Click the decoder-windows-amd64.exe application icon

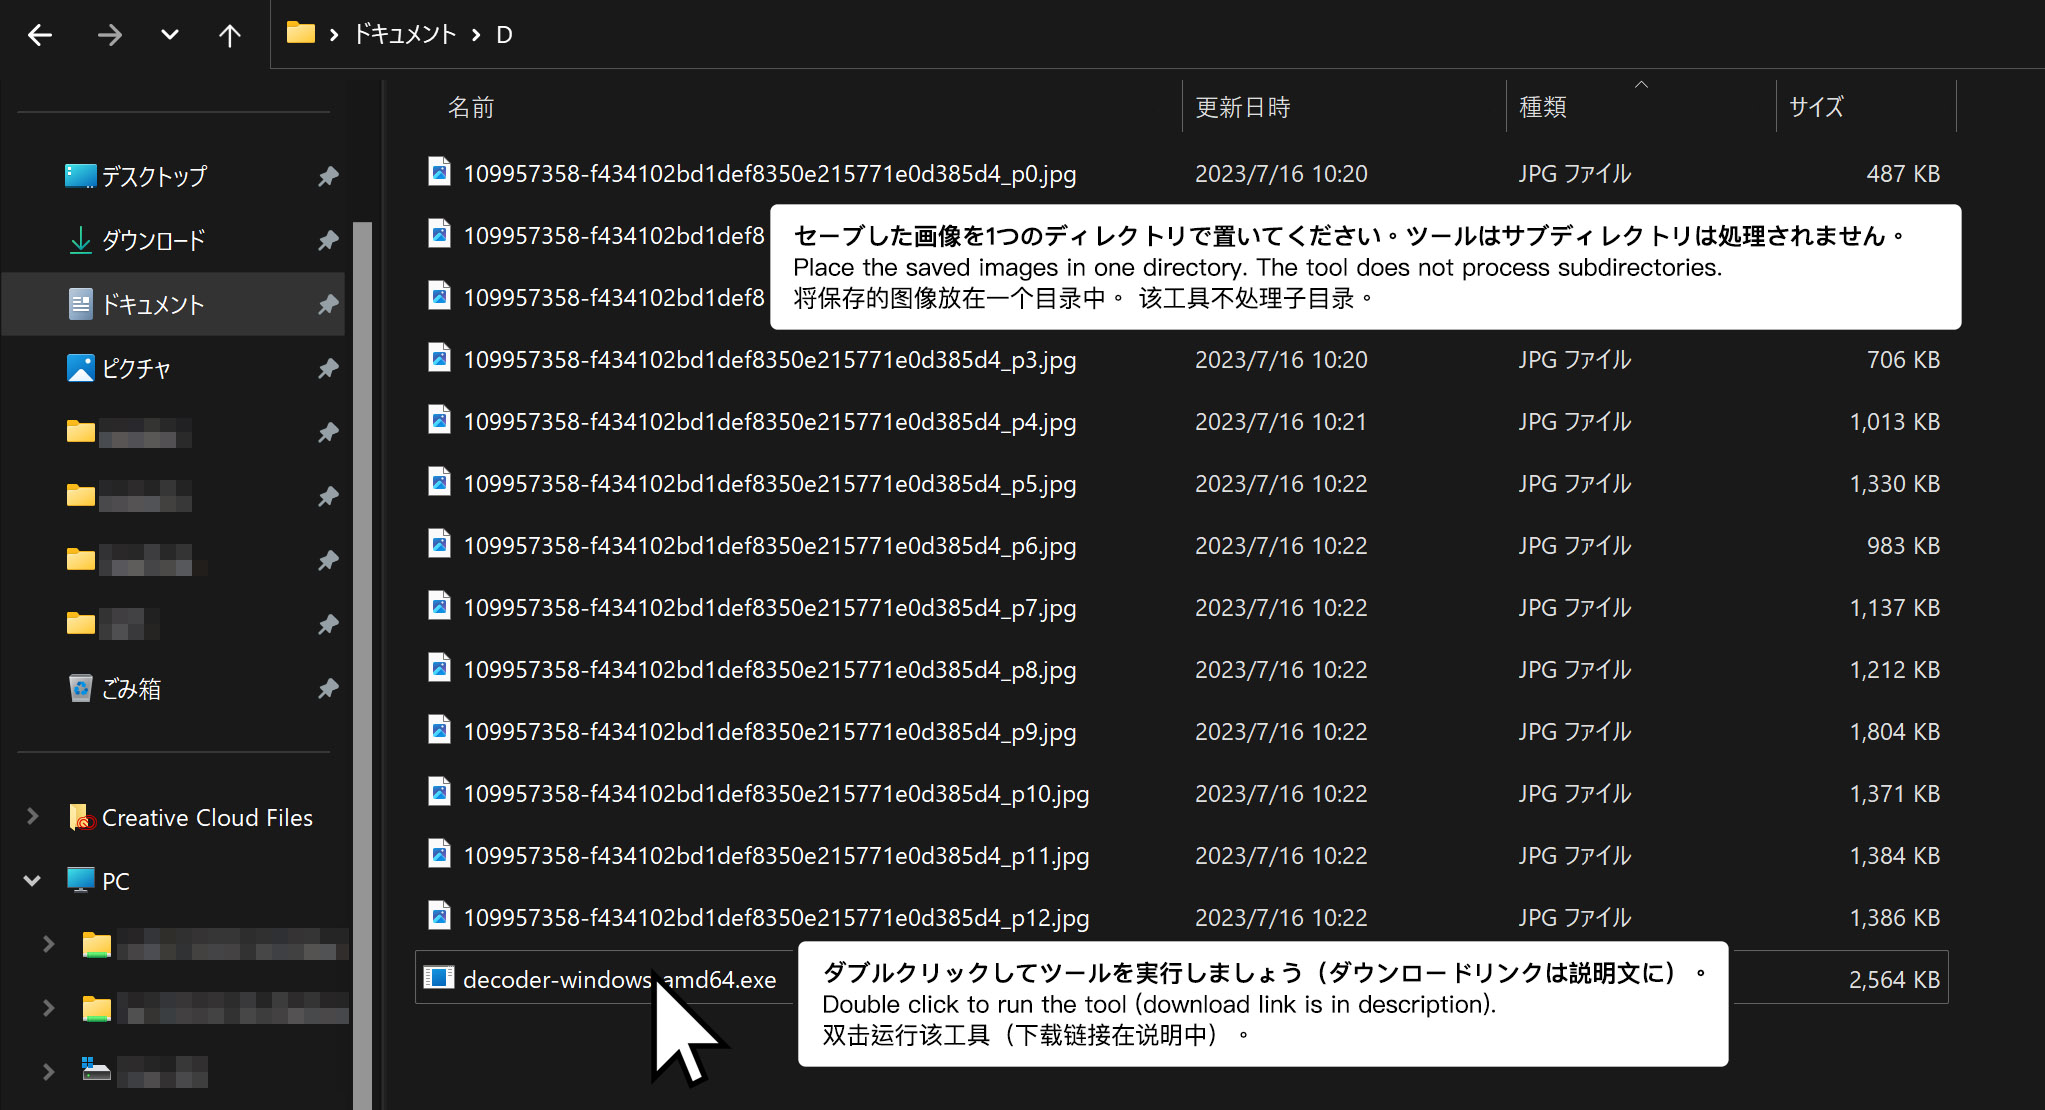(439, 978)
